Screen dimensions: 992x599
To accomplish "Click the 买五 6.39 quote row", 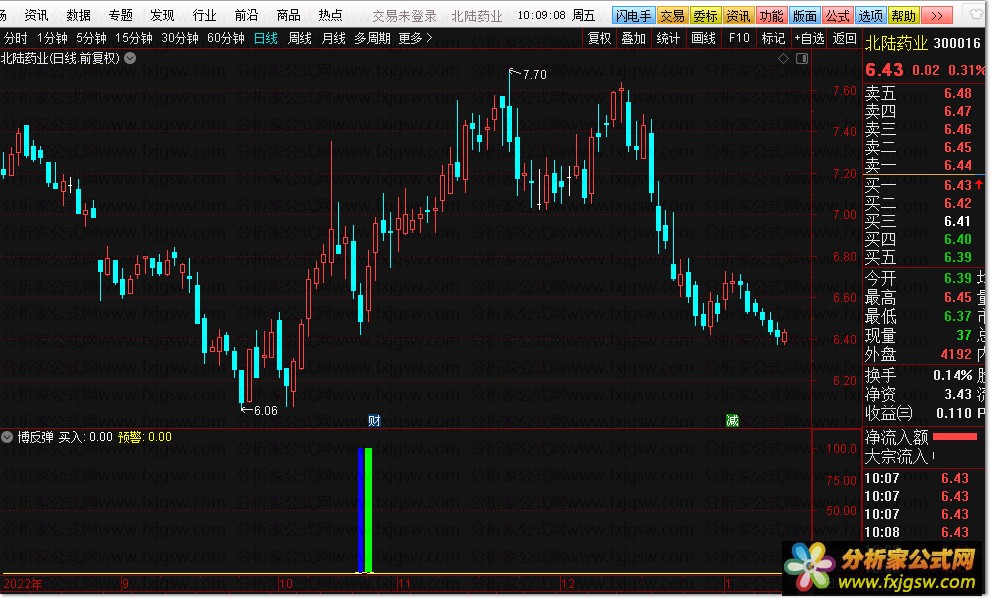I will pos(923,257).
